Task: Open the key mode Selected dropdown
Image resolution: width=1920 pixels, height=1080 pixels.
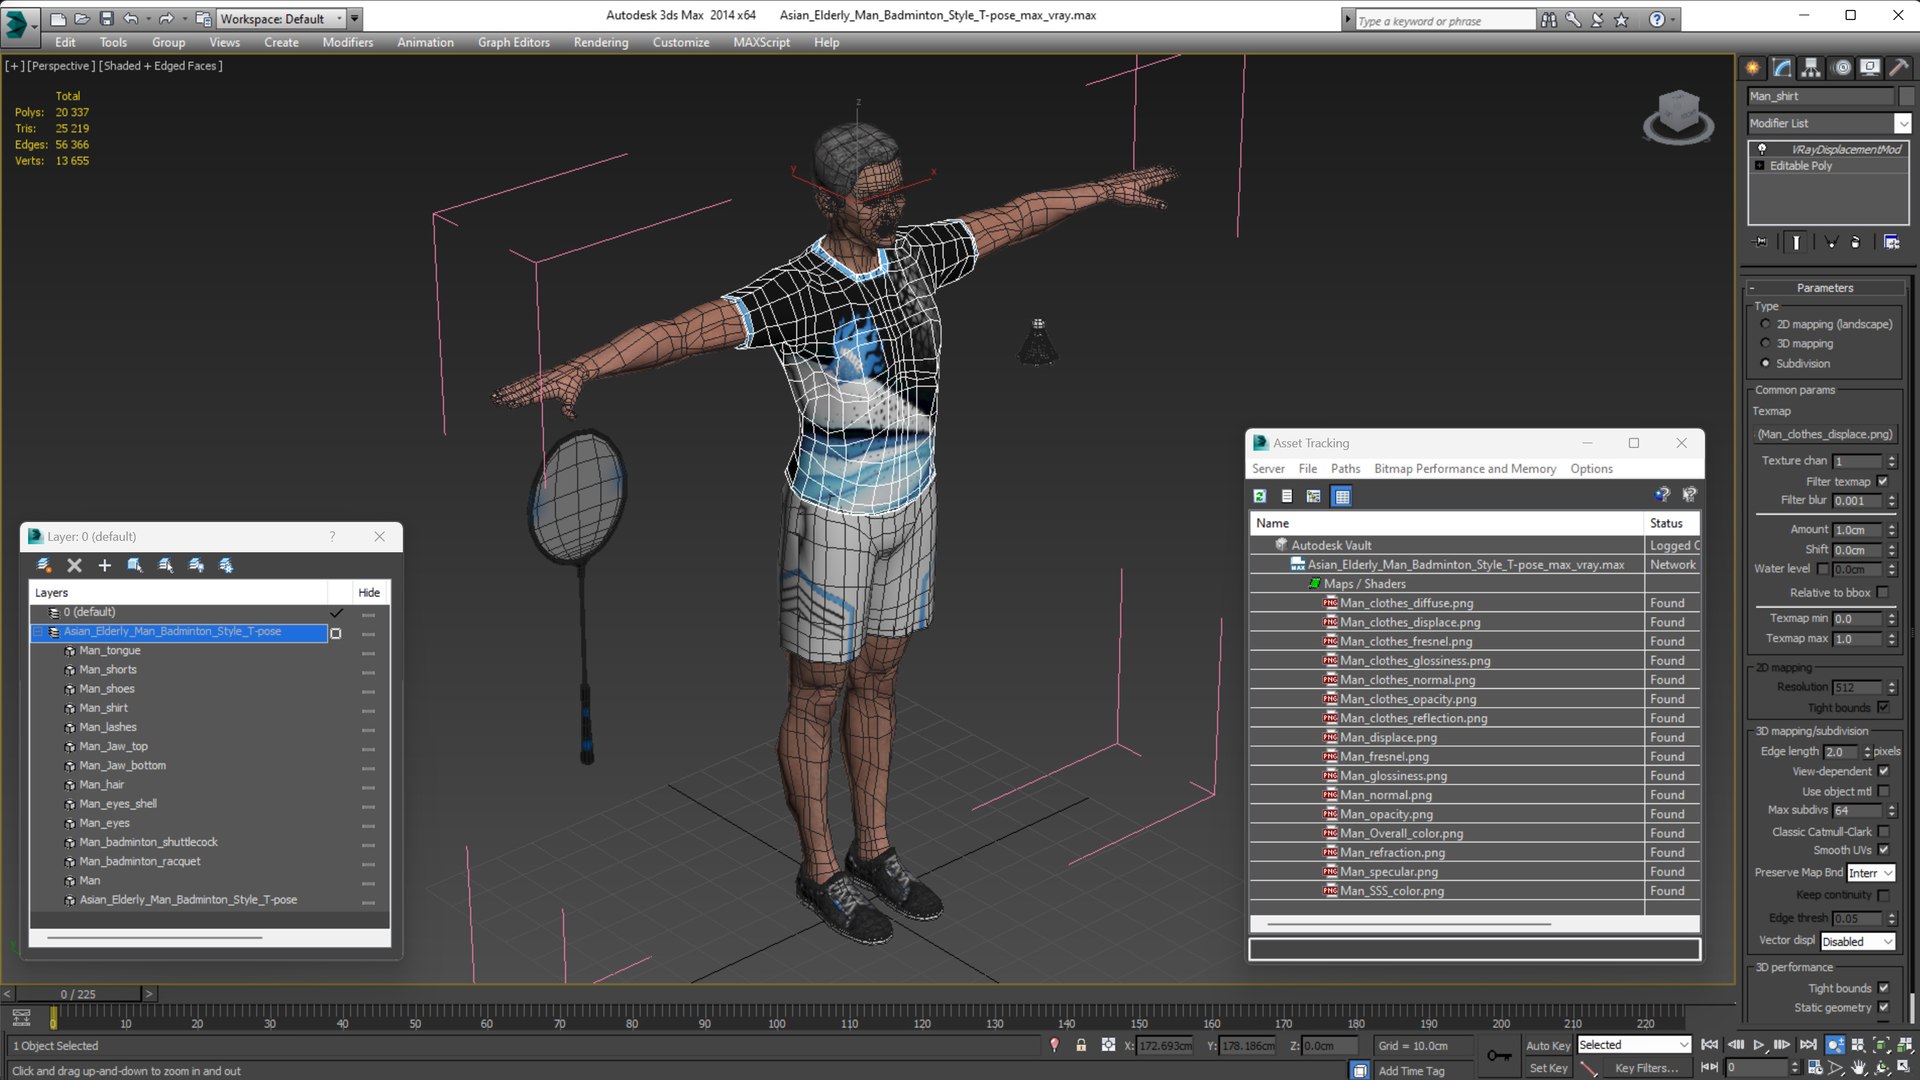Action: 1634,1045
